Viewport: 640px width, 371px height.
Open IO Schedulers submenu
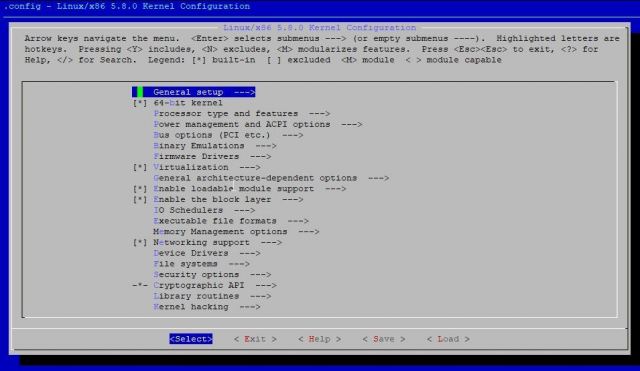[204, 210]
